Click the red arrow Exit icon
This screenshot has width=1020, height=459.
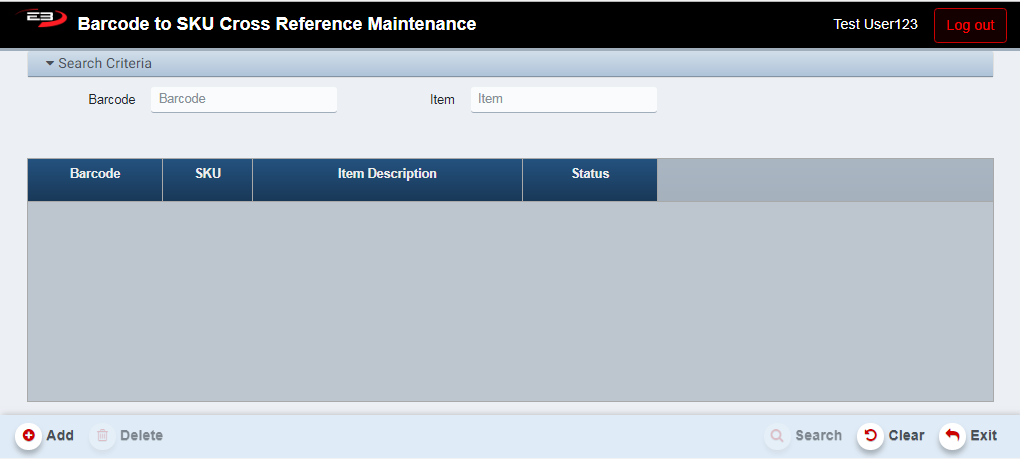pyautogui.click(x=952, y=436)
